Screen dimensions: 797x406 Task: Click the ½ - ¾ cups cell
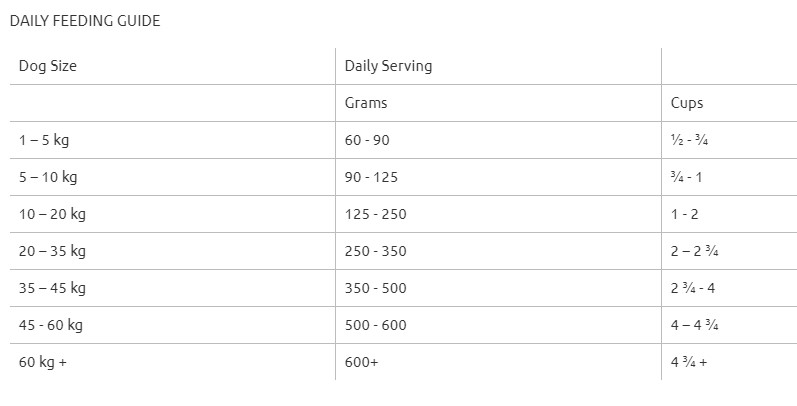690,140
